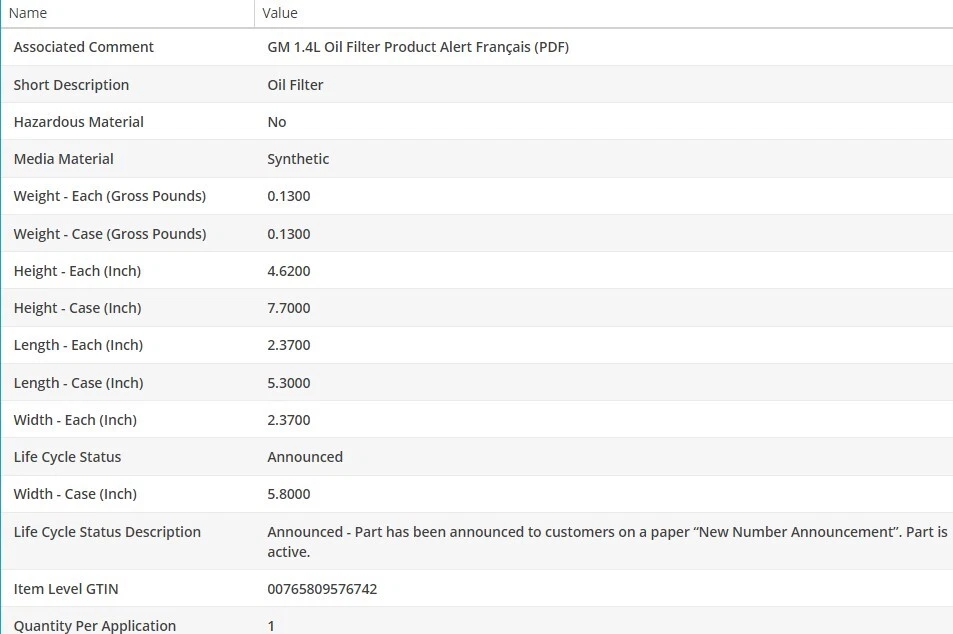Screen dimensions: 953x634
Task: Select the Hazardous Material row label
Action: pos(79,122)
